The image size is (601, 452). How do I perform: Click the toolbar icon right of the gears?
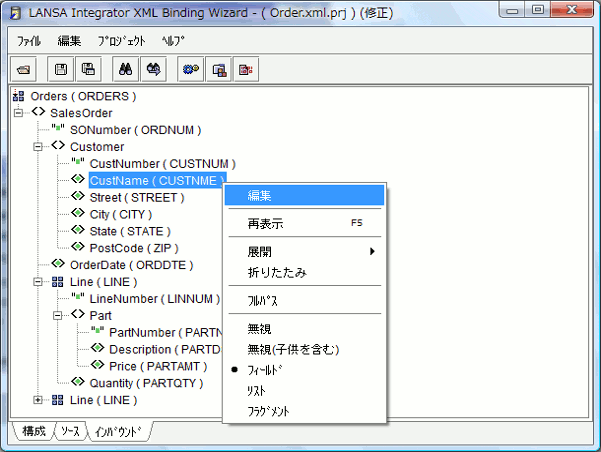pyautogui.click(x=219, y=69)
